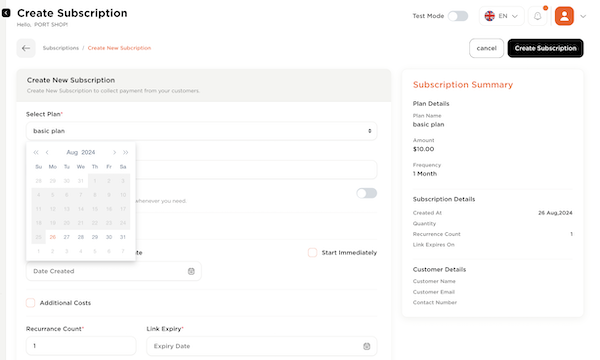
Task: Go to next year in calendar
Action: coord(126,152)
